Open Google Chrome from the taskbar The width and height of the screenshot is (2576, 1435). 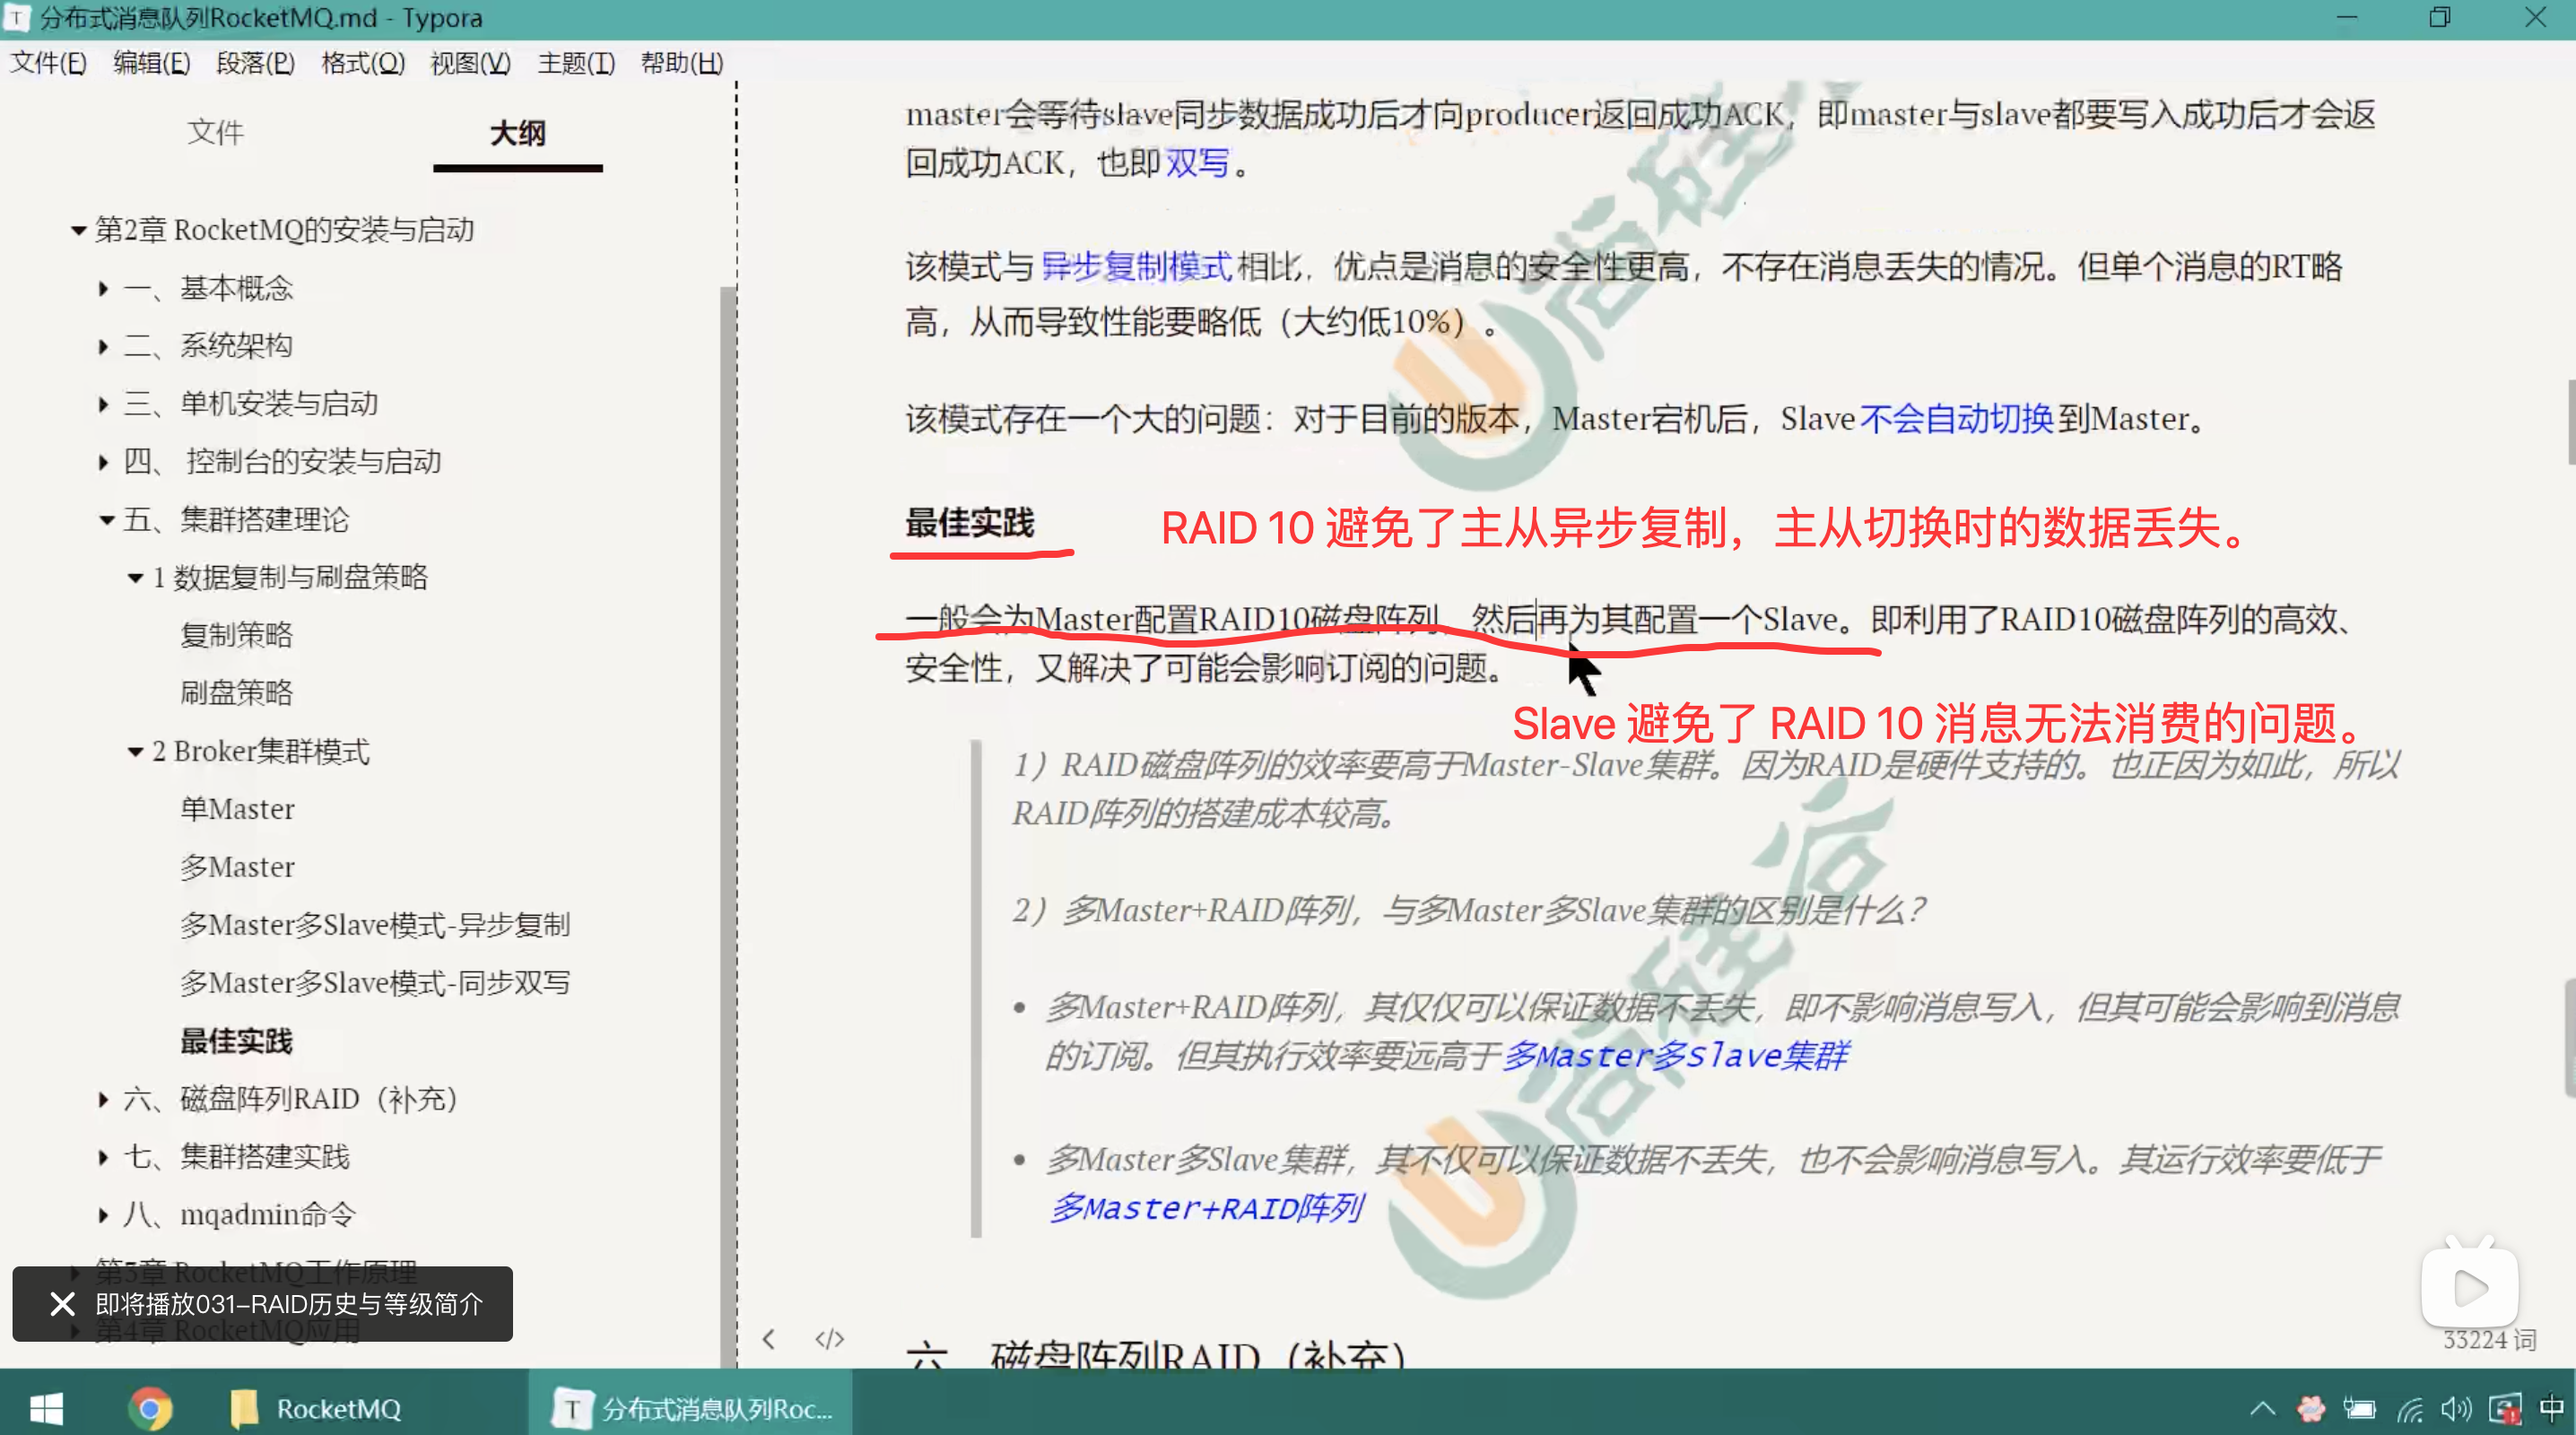click(150, 1408)
